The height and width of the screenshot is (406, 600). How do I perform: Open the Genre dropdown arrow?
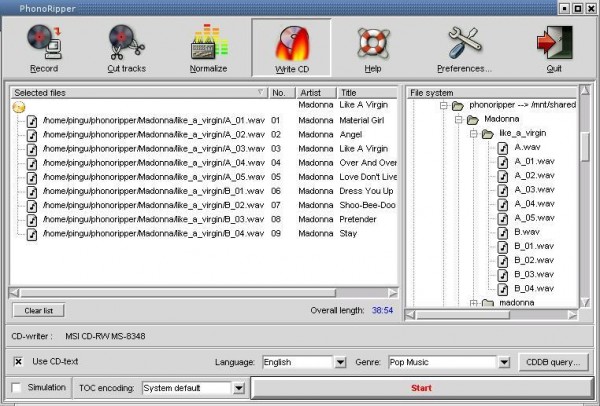pos(504,362)
